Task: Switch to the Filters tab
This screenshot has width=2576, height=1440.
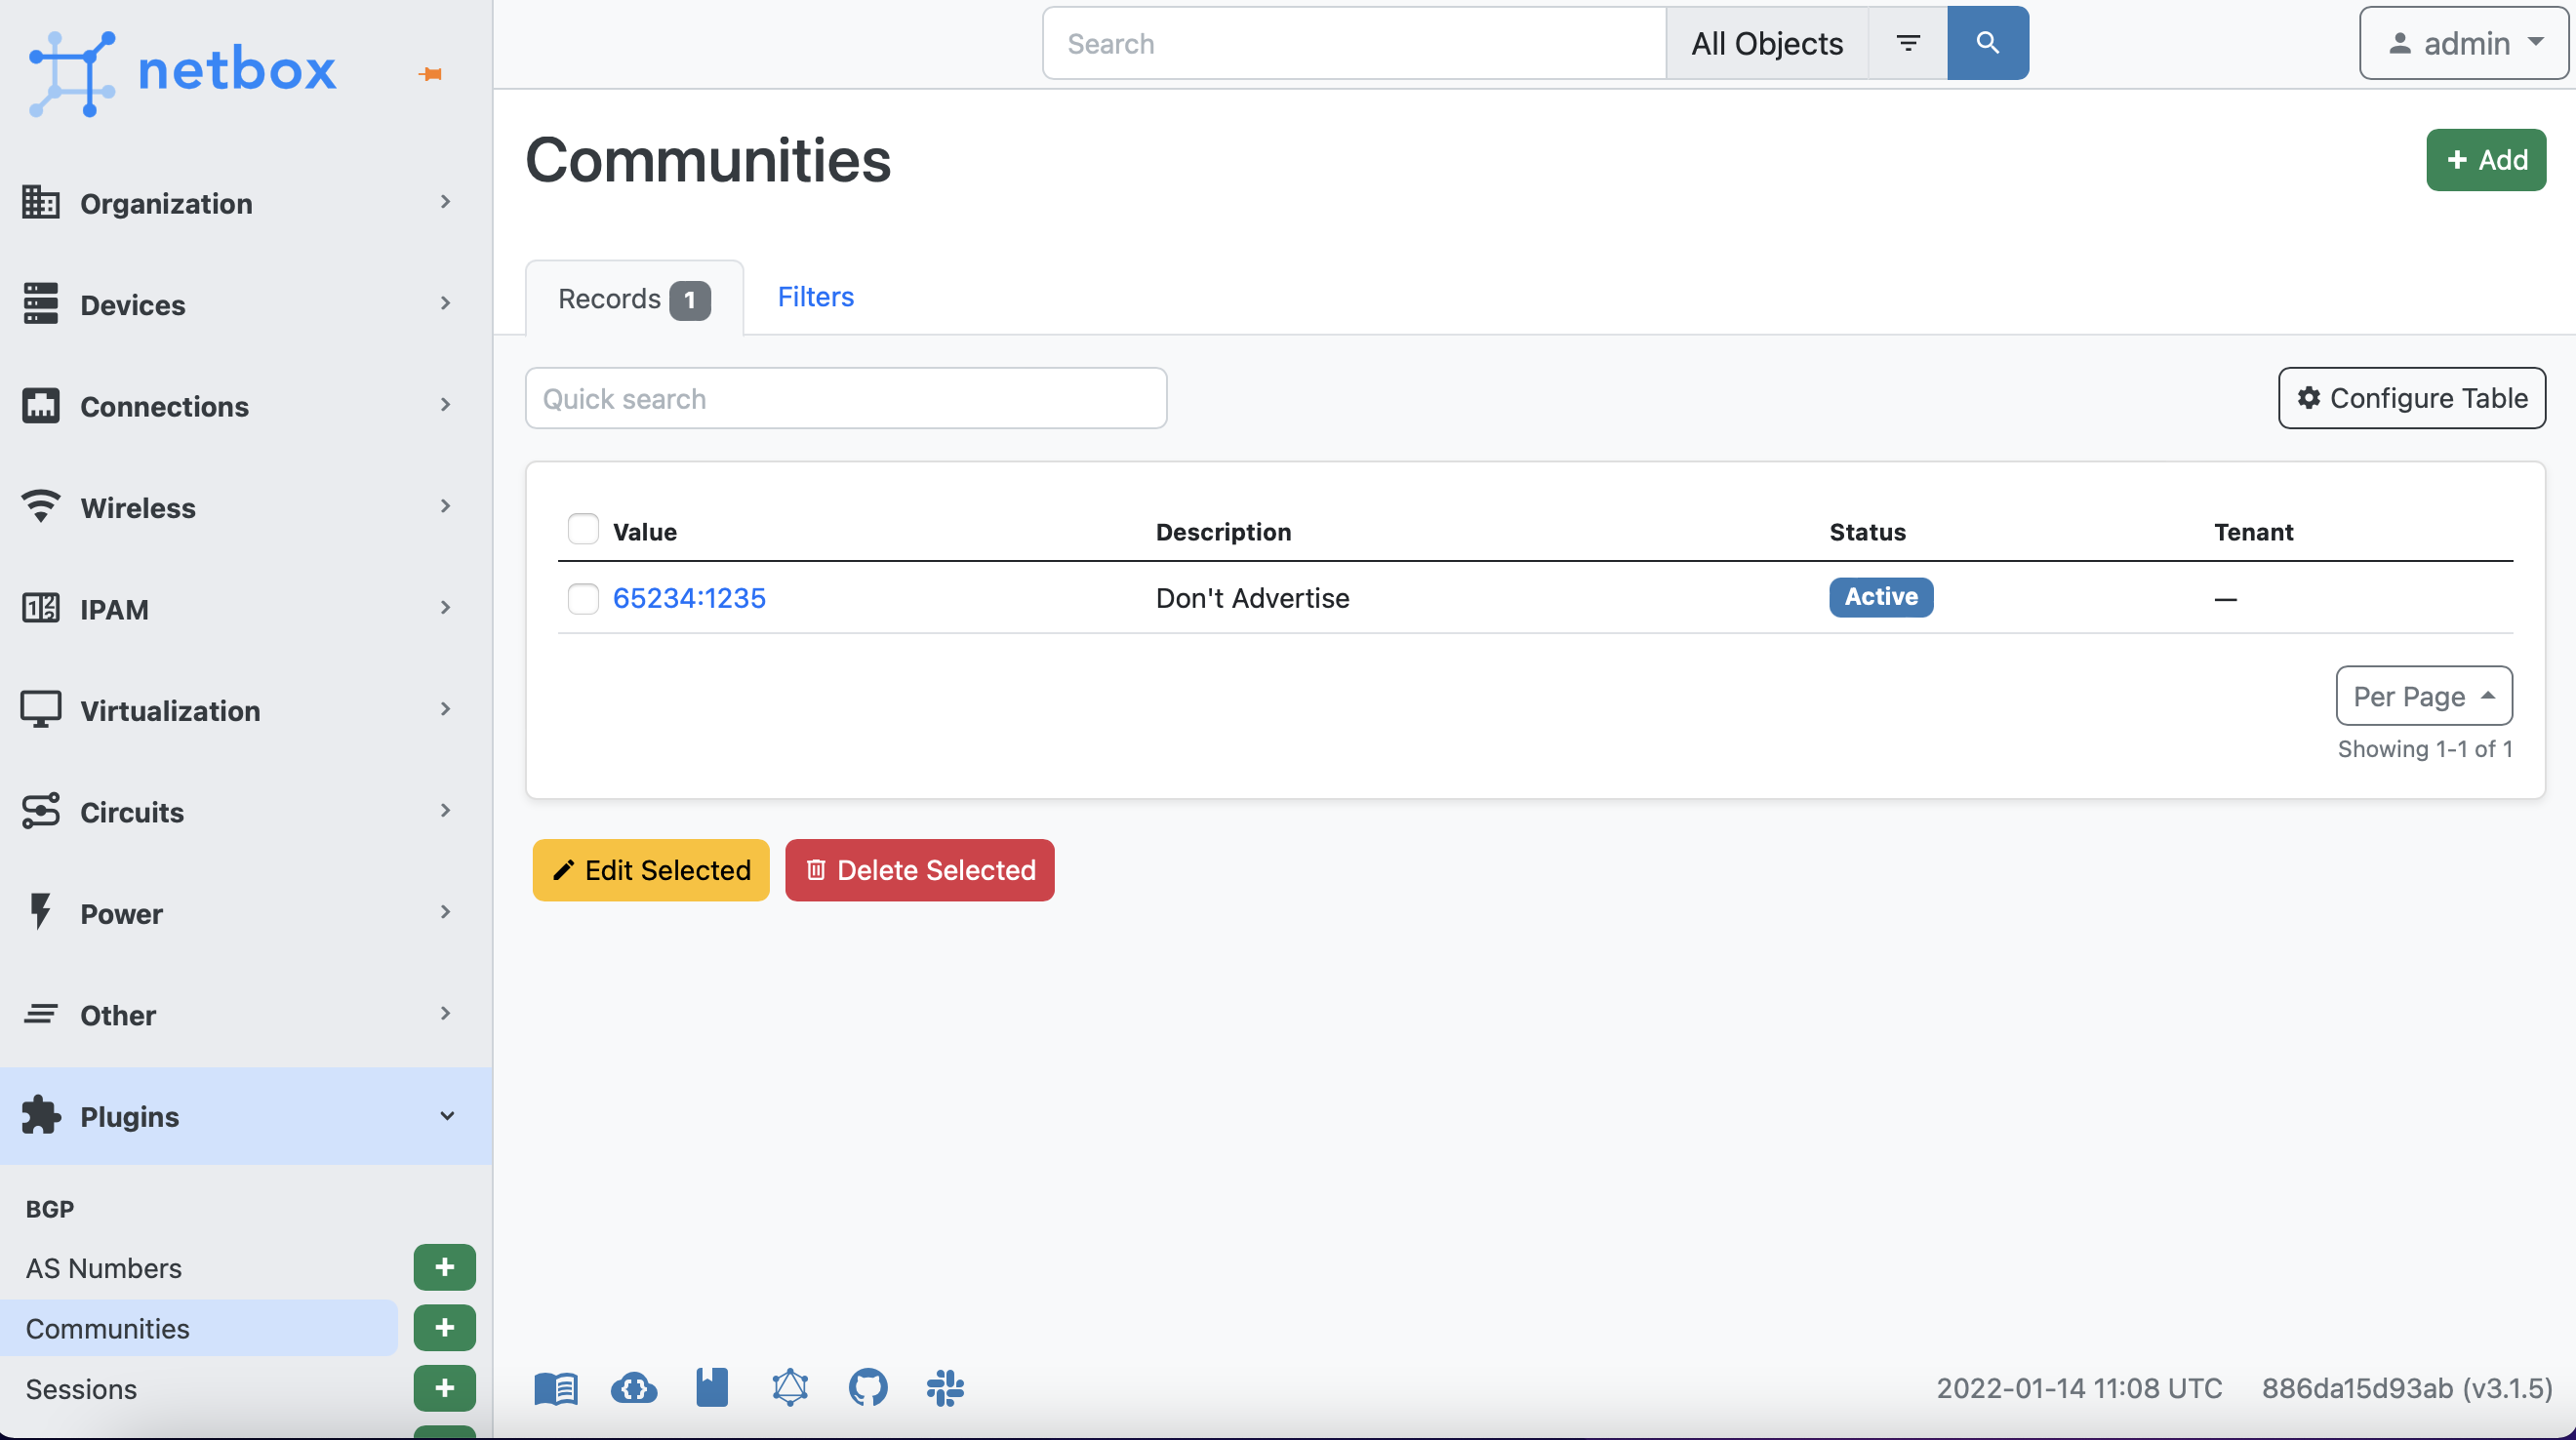Action: [x=815, y=297]
